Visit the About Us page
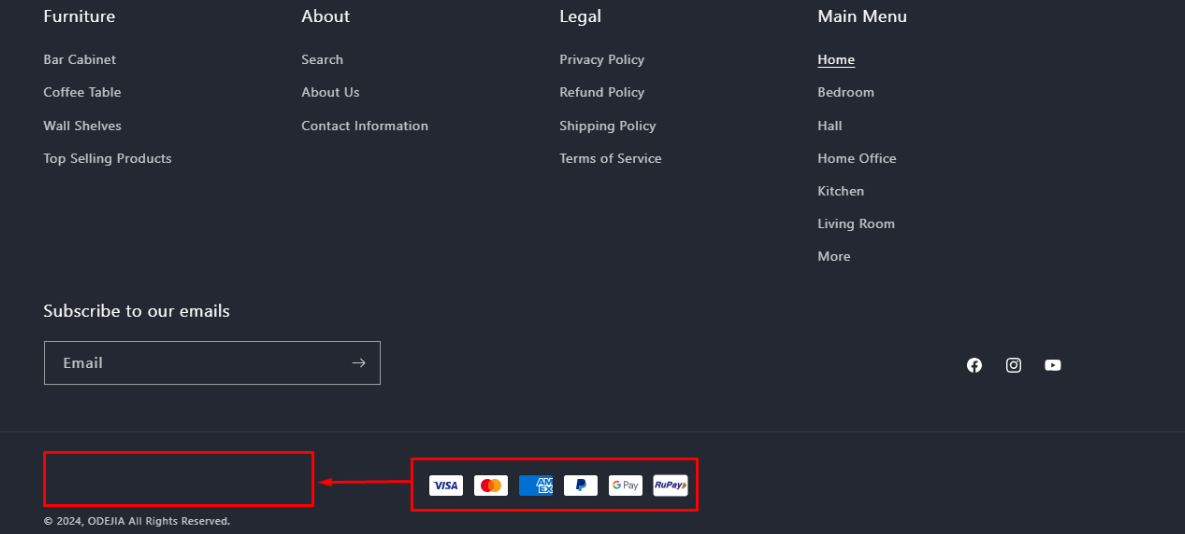Screen dimensions: 1185x534 click(x=330, y=92)
